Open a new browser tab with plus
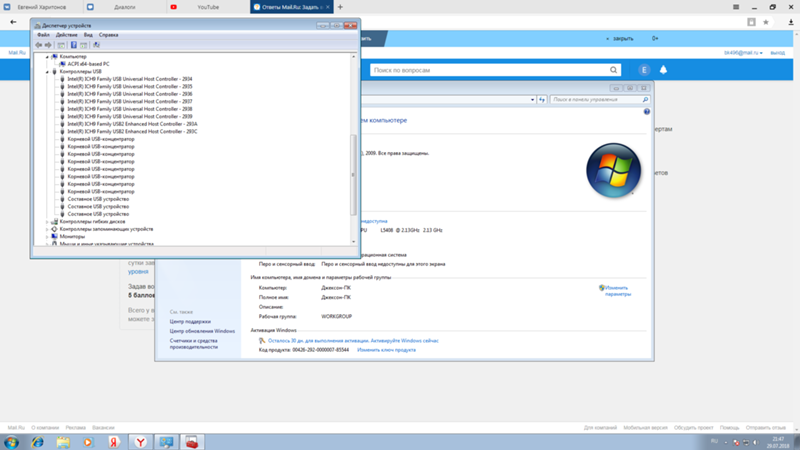 [x=340, y=7]
